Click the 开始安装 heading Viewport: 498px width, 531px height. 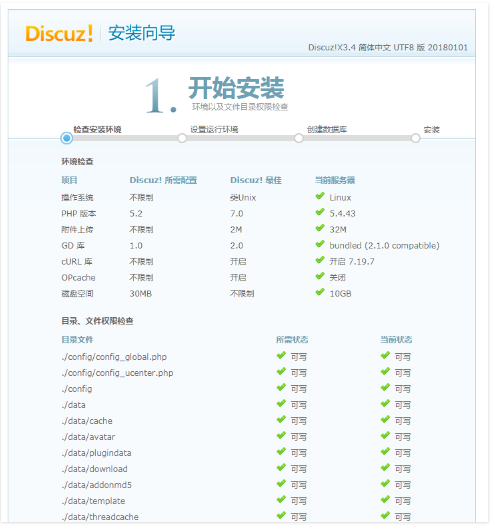(x=236, y=88)
